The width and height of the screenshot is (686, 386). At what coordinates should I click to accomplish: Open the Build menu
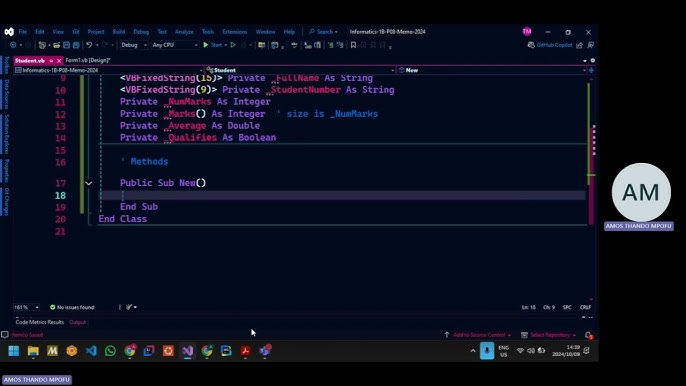point(119,32)
